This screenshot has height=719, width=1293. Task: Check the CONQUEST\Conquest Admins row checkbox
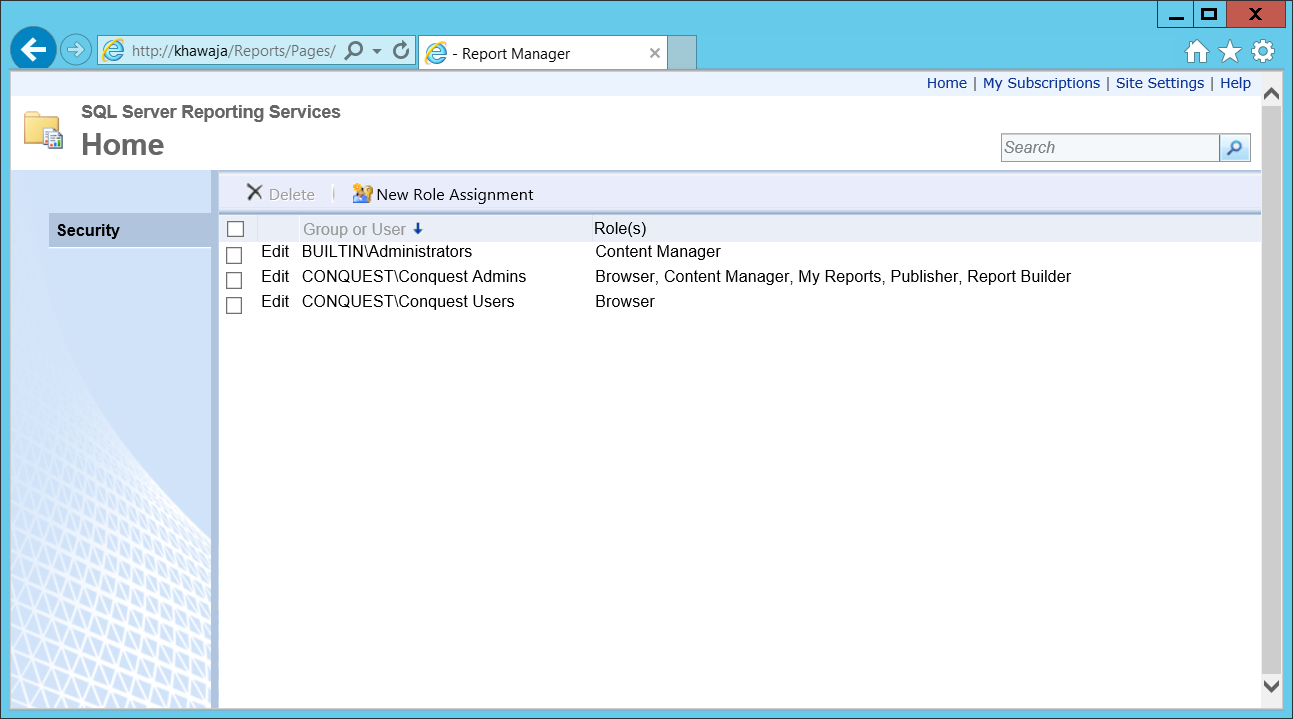[234, 280]
